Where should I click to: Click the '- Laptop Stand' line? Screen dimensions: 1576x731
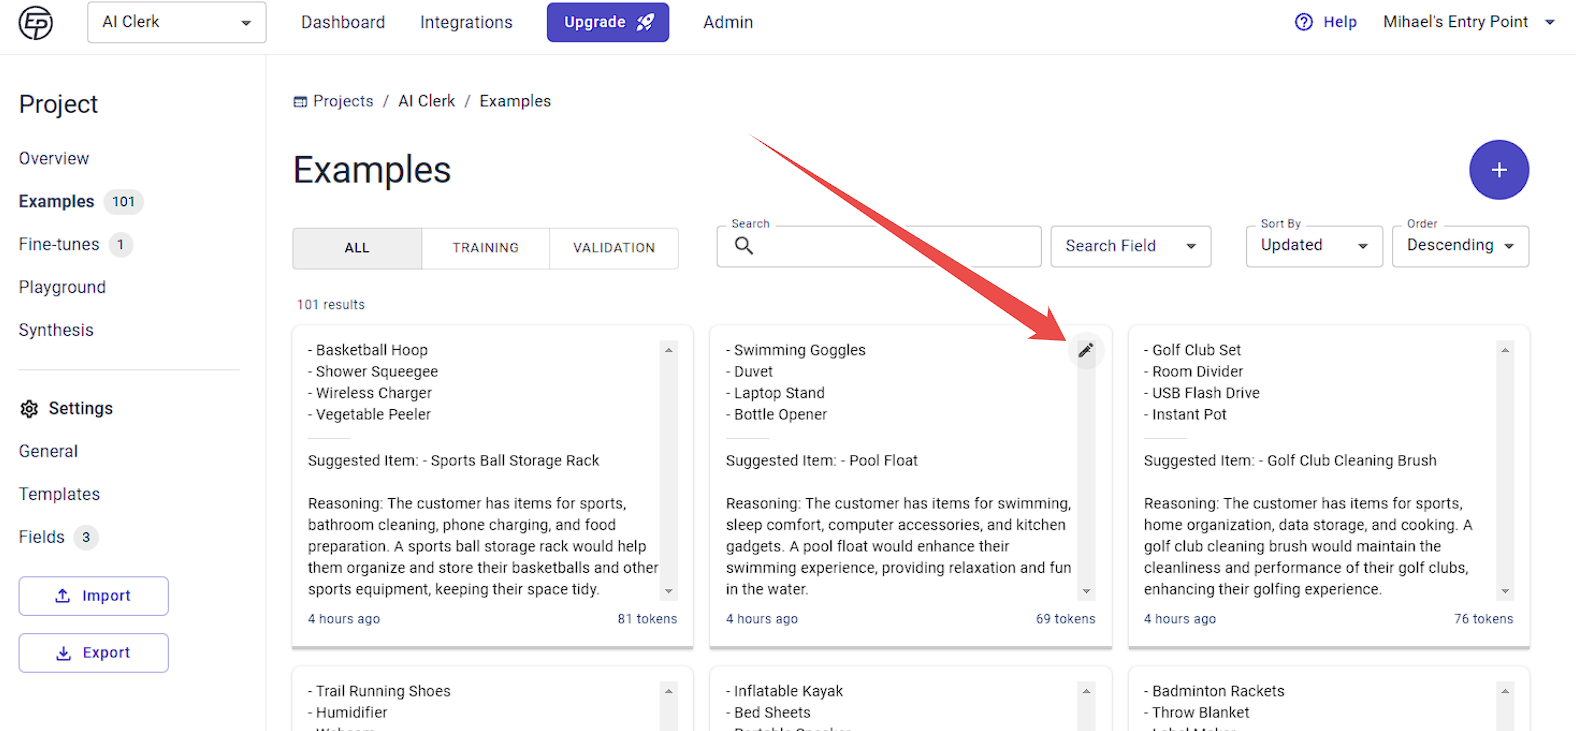775,394
